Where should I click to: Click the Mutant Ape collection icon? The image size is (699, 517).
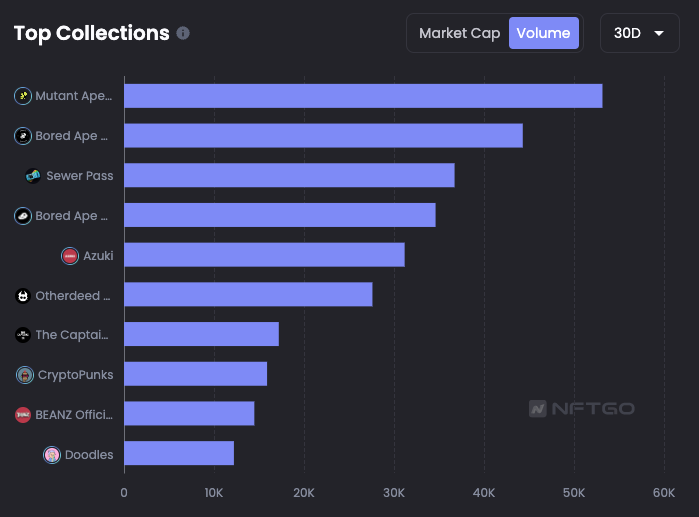click(23, 96)
